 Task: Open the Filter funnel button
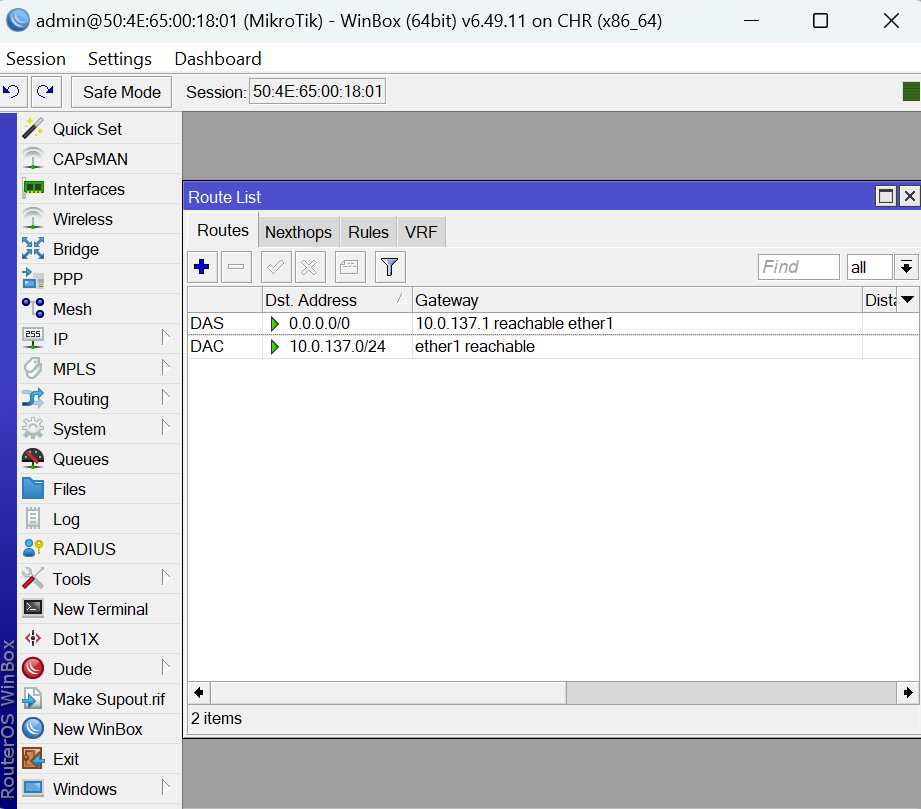coord(389,267)
